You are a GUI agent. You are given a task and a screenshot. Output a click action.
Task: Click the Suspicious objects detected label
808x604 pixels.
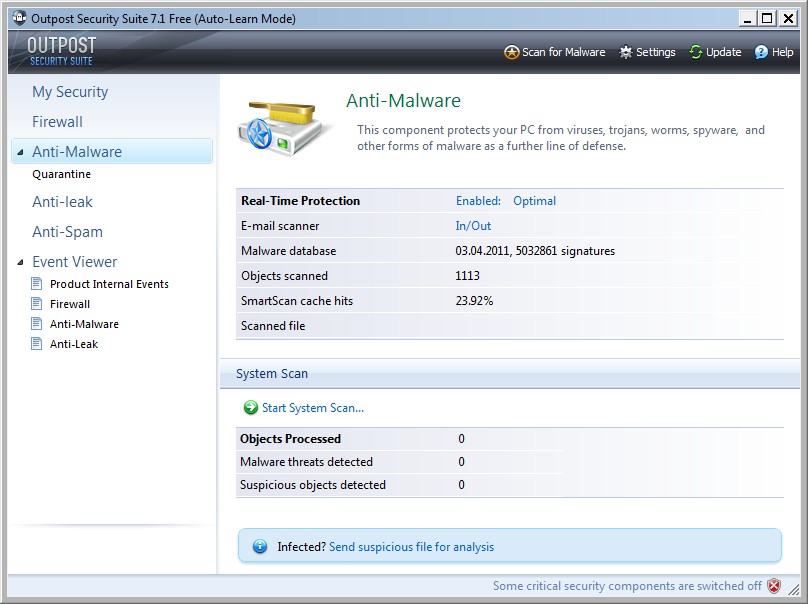pos(313,485)
